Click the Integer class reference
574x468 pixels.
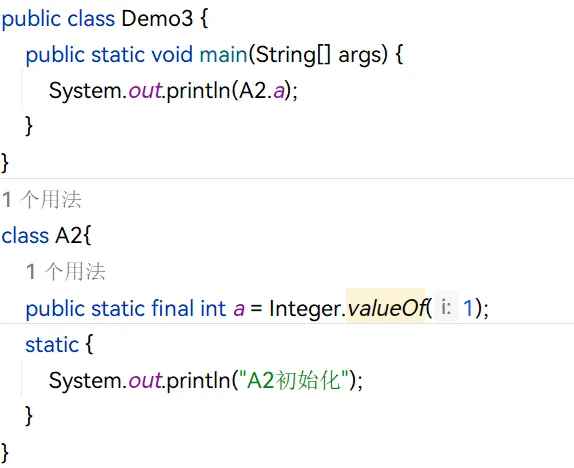tap(305, 308)
